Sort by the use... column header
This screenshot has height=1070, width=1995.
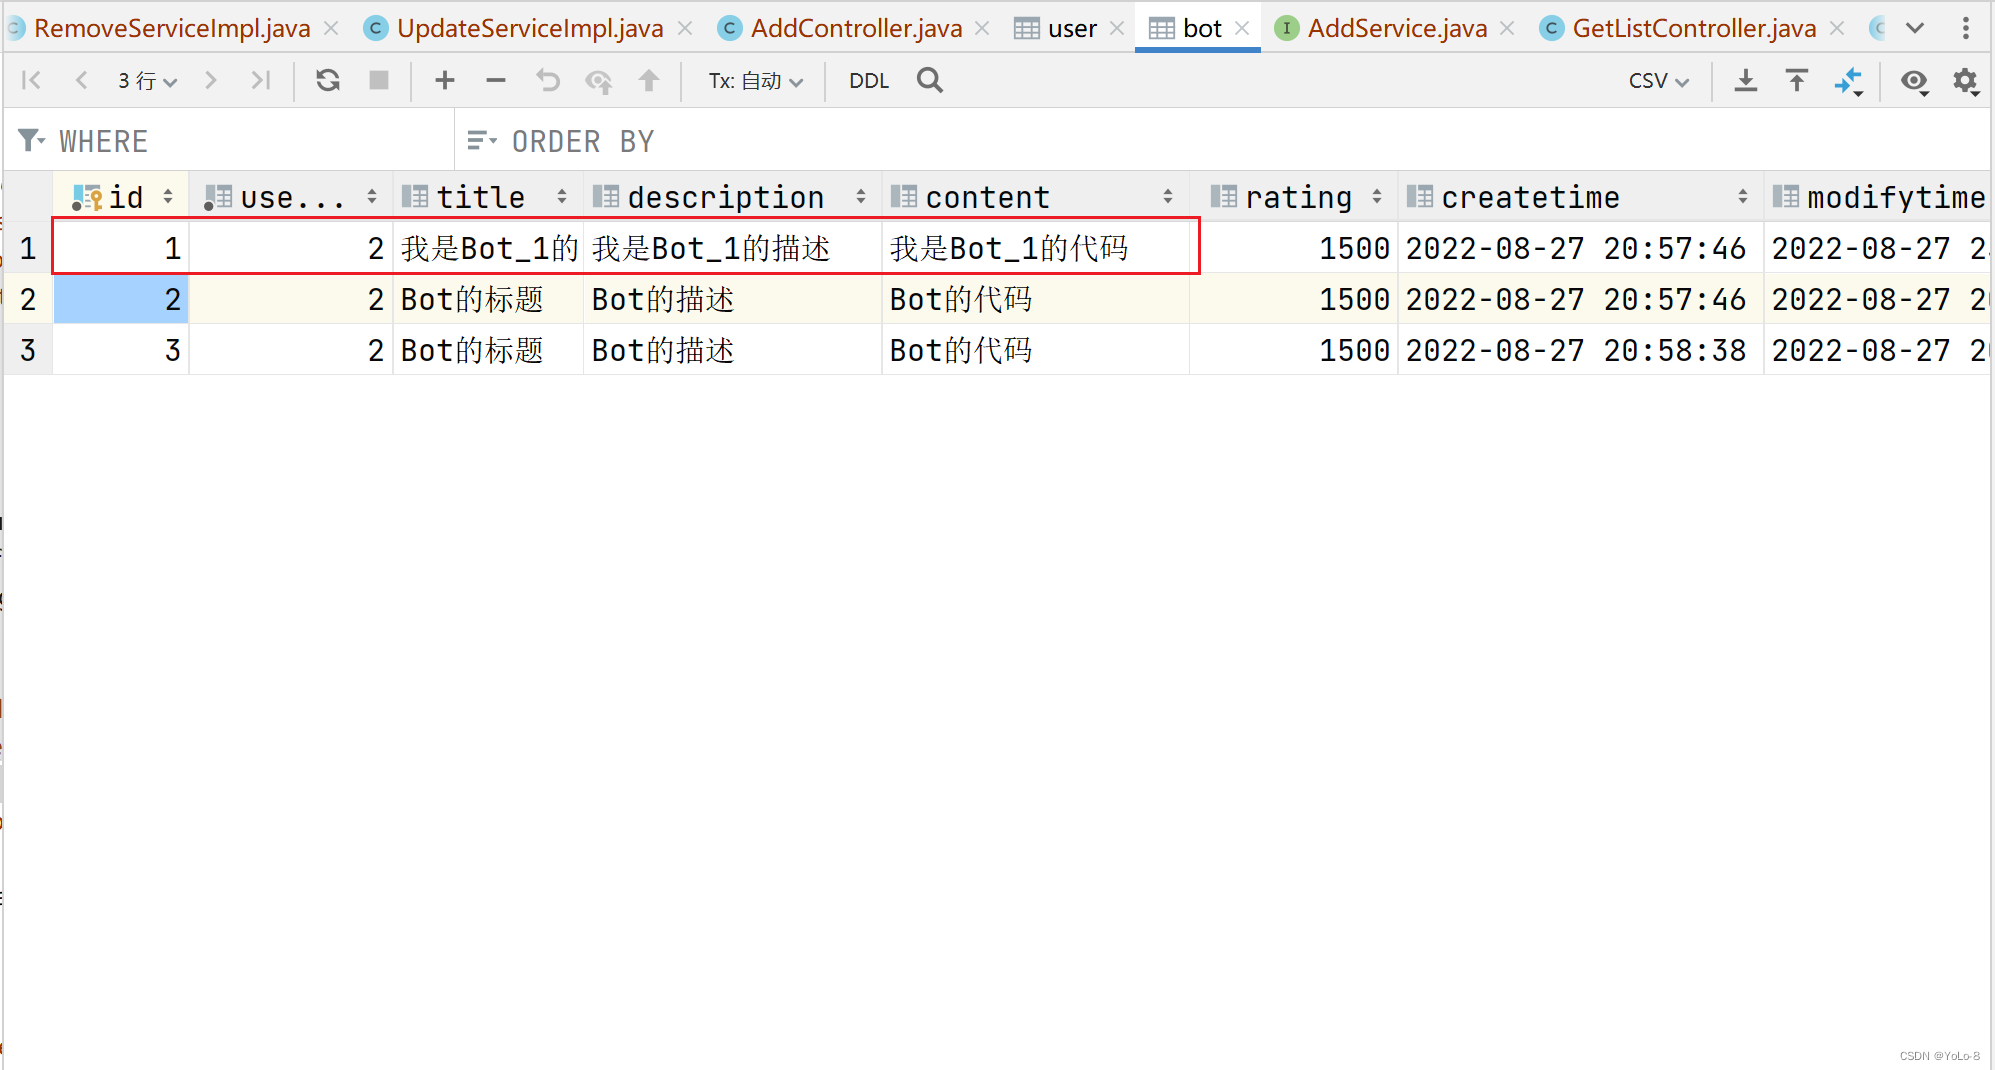(x=291, y=197)
